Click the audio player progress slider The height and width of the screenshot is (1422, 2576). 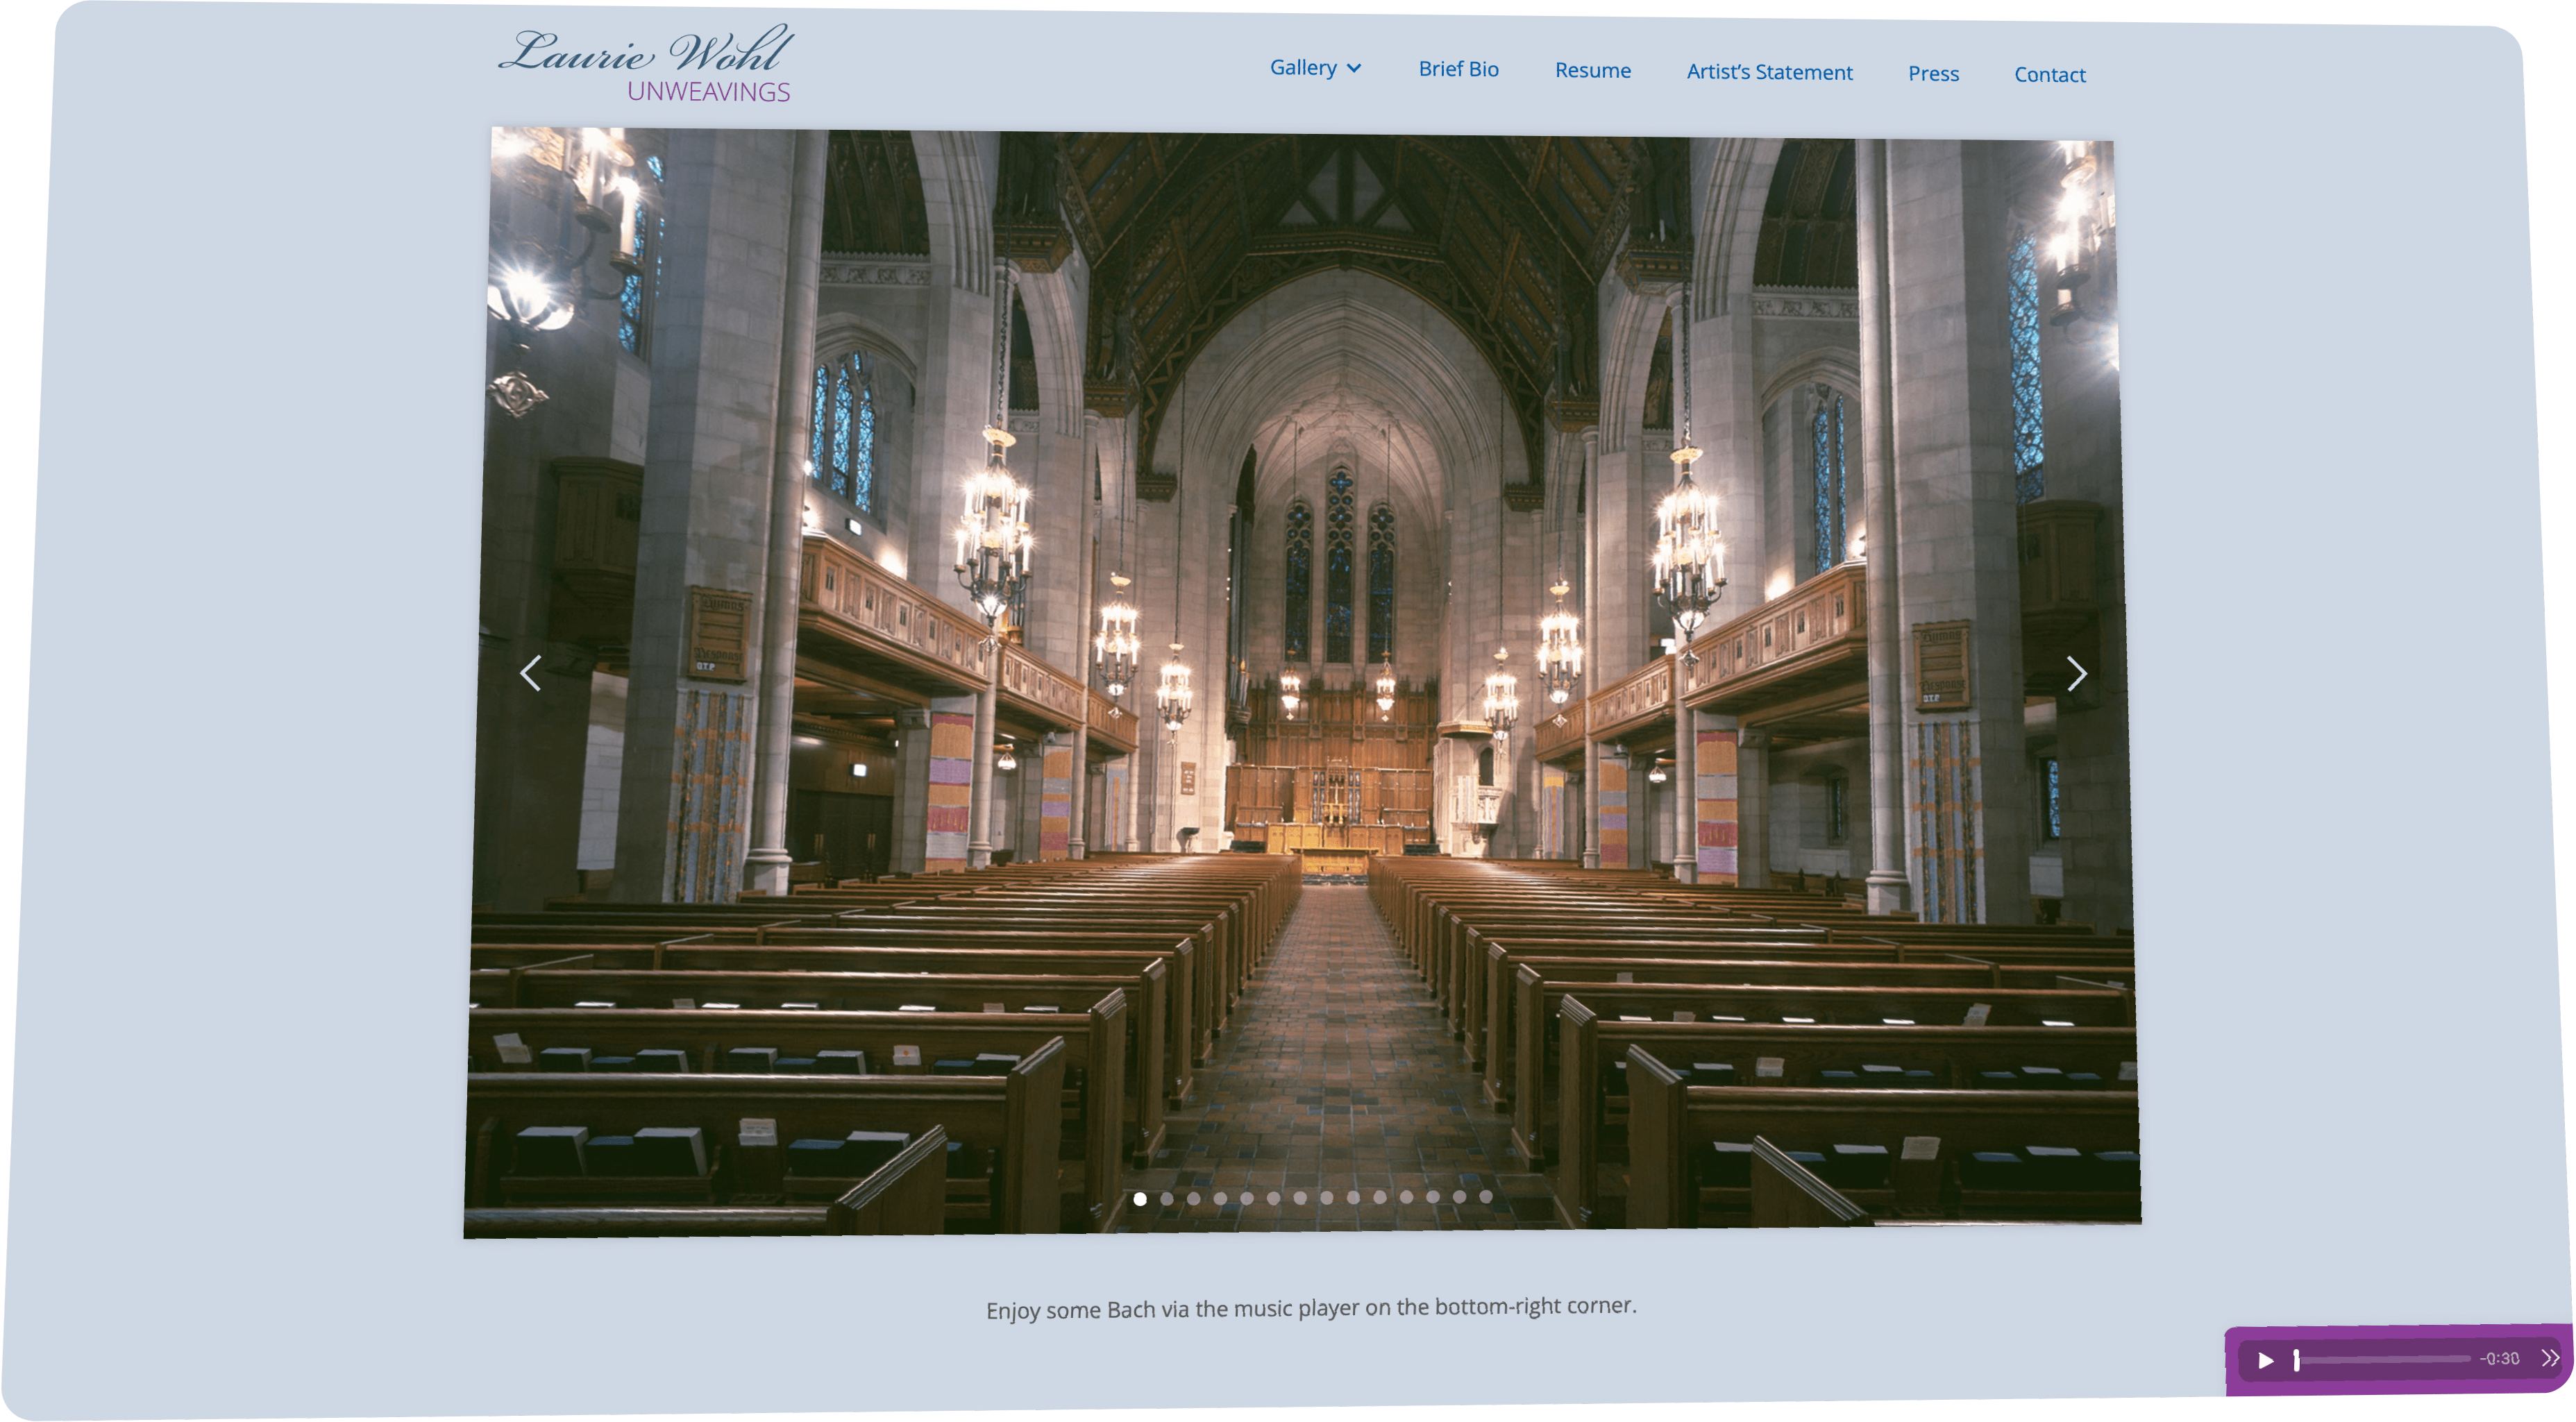pos(2384,1359)
